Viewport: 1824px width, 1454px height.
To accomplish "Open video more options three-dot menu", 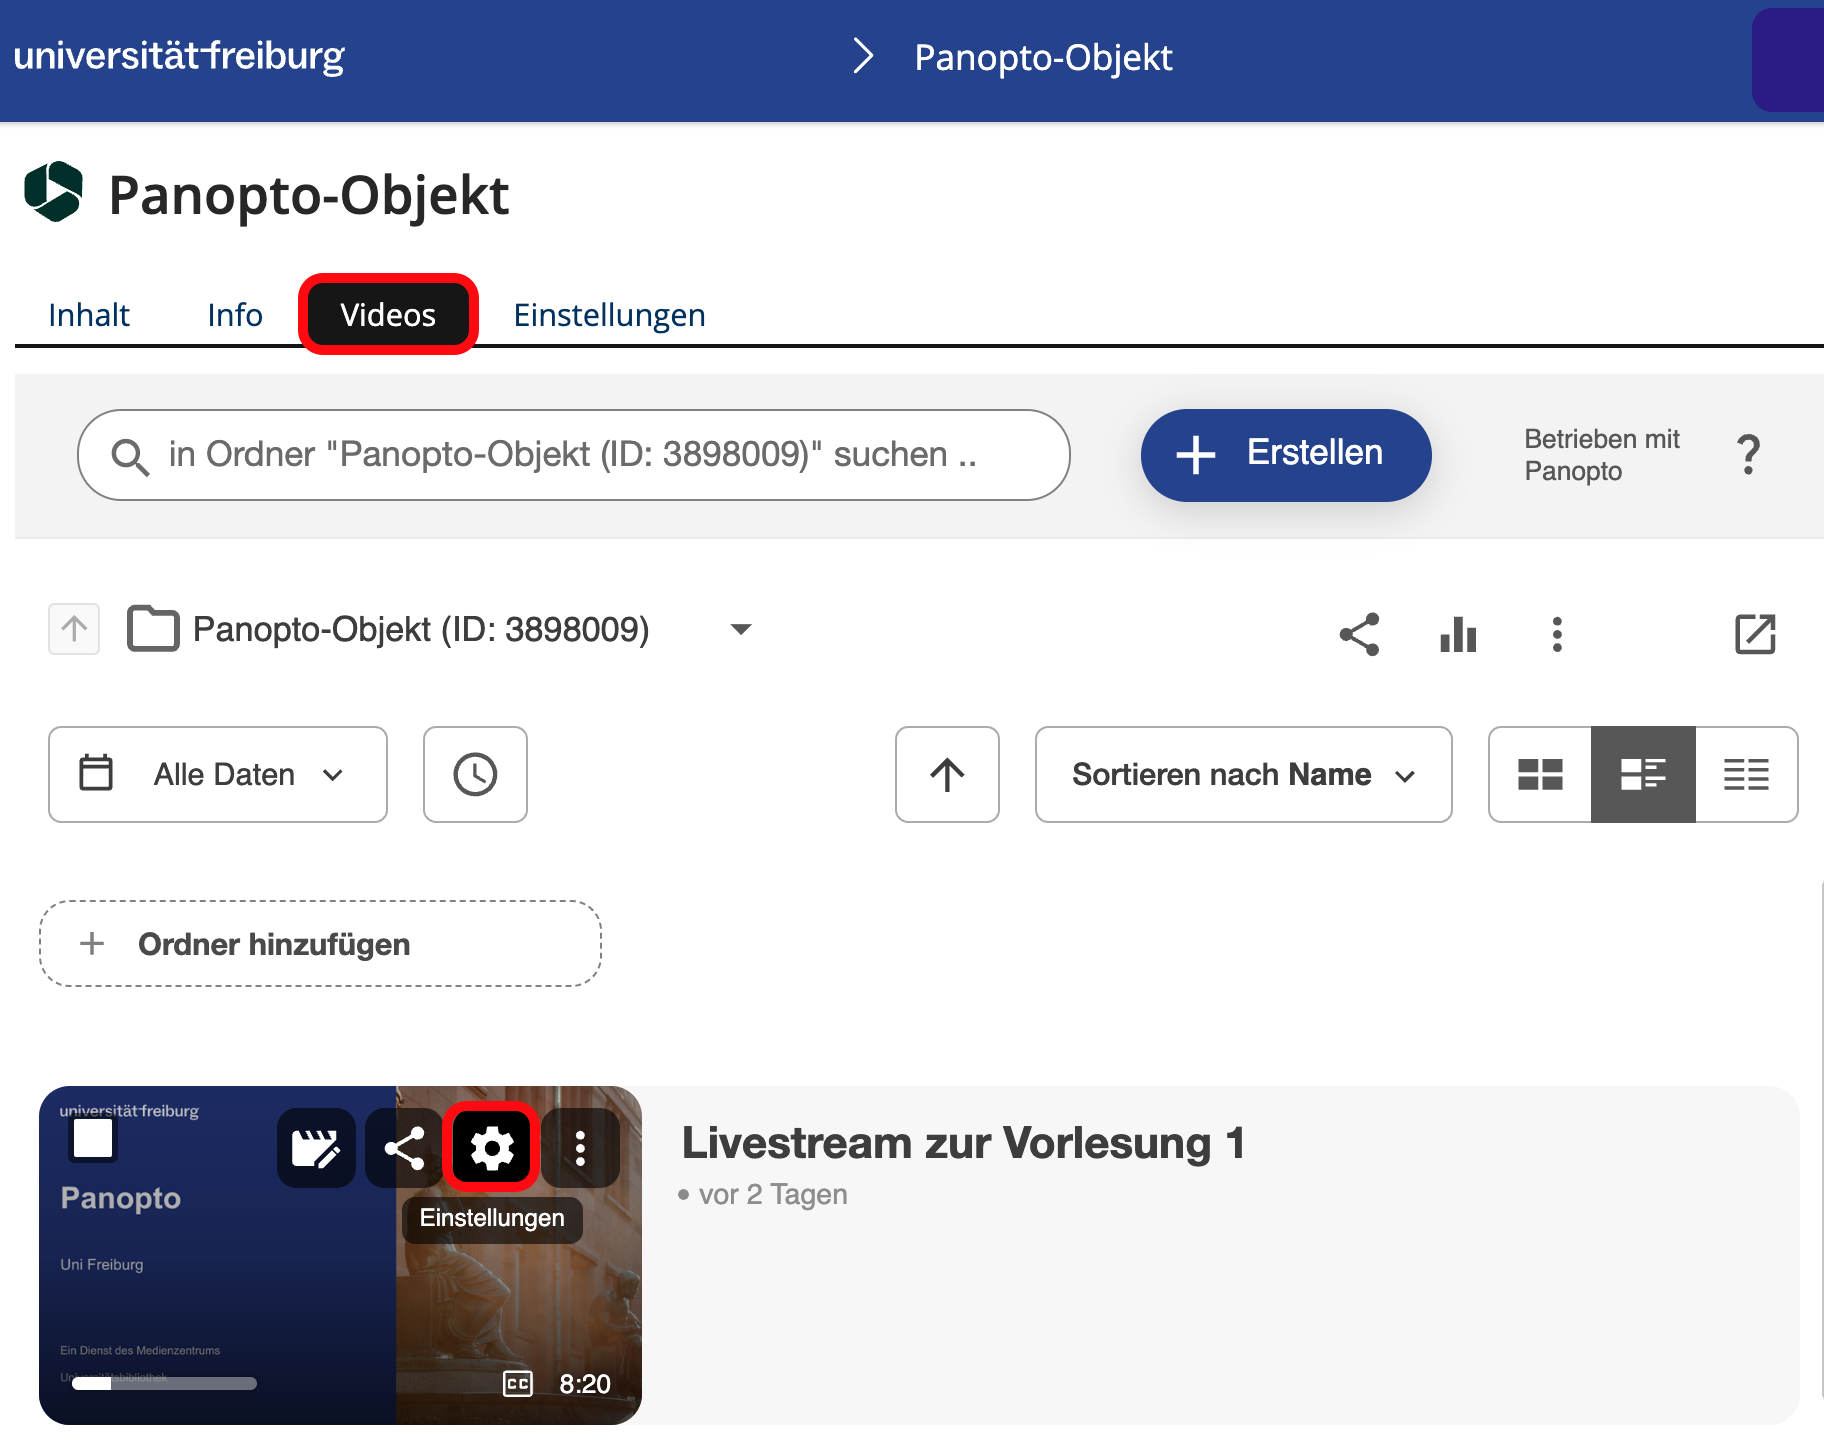I will [x=580, y=1148].
